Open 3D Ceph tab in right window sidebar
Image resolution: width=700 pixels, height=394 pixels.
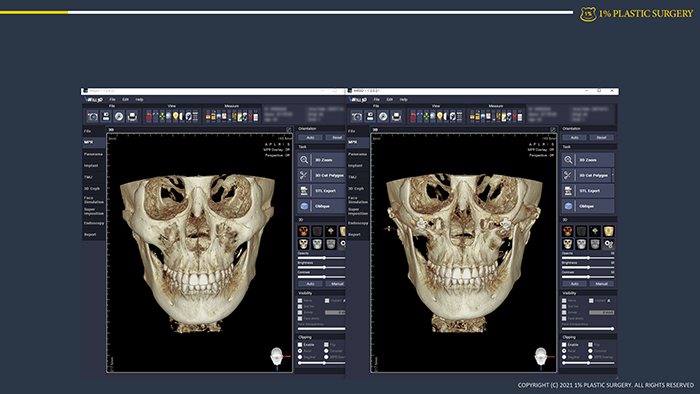point(358,189)
